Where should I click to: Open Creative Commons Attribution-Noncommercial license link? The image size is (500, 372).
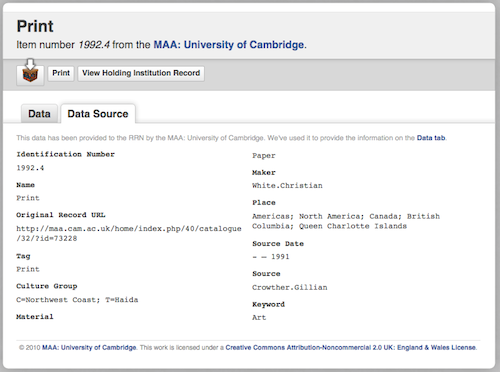tap(351, 347)
